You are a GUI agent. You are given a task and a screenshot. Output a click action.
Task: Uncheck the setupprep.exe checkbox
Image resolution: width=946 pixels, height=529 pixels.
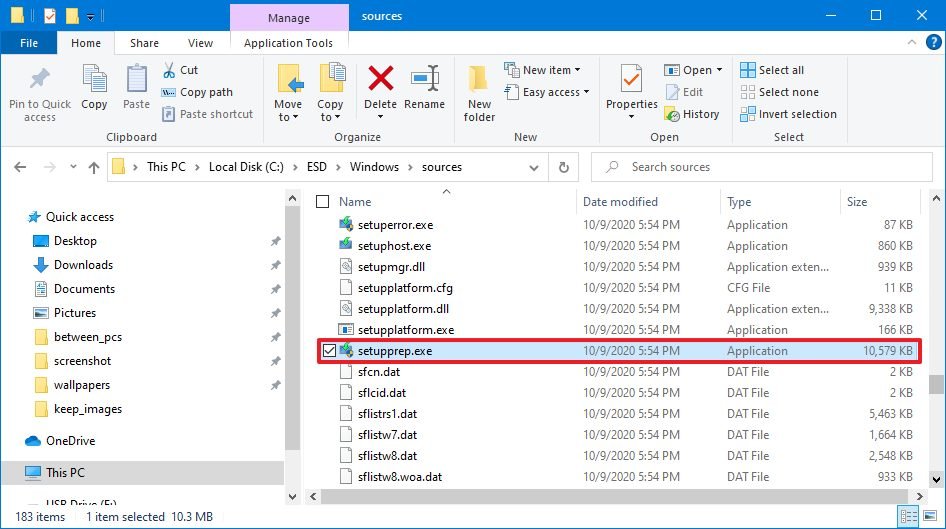tap(329, 350)
